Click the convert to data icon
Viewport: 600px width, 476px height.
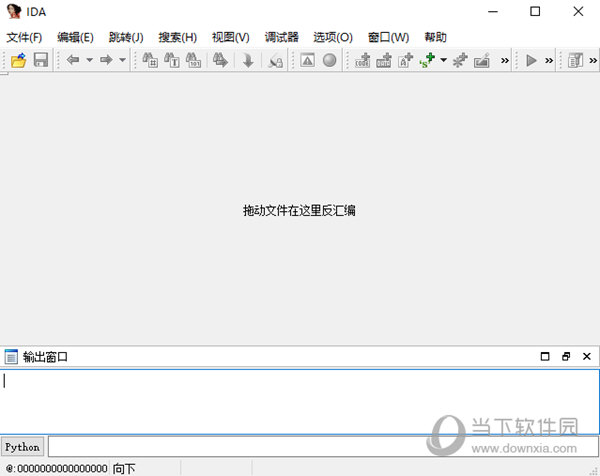[384, 60]
